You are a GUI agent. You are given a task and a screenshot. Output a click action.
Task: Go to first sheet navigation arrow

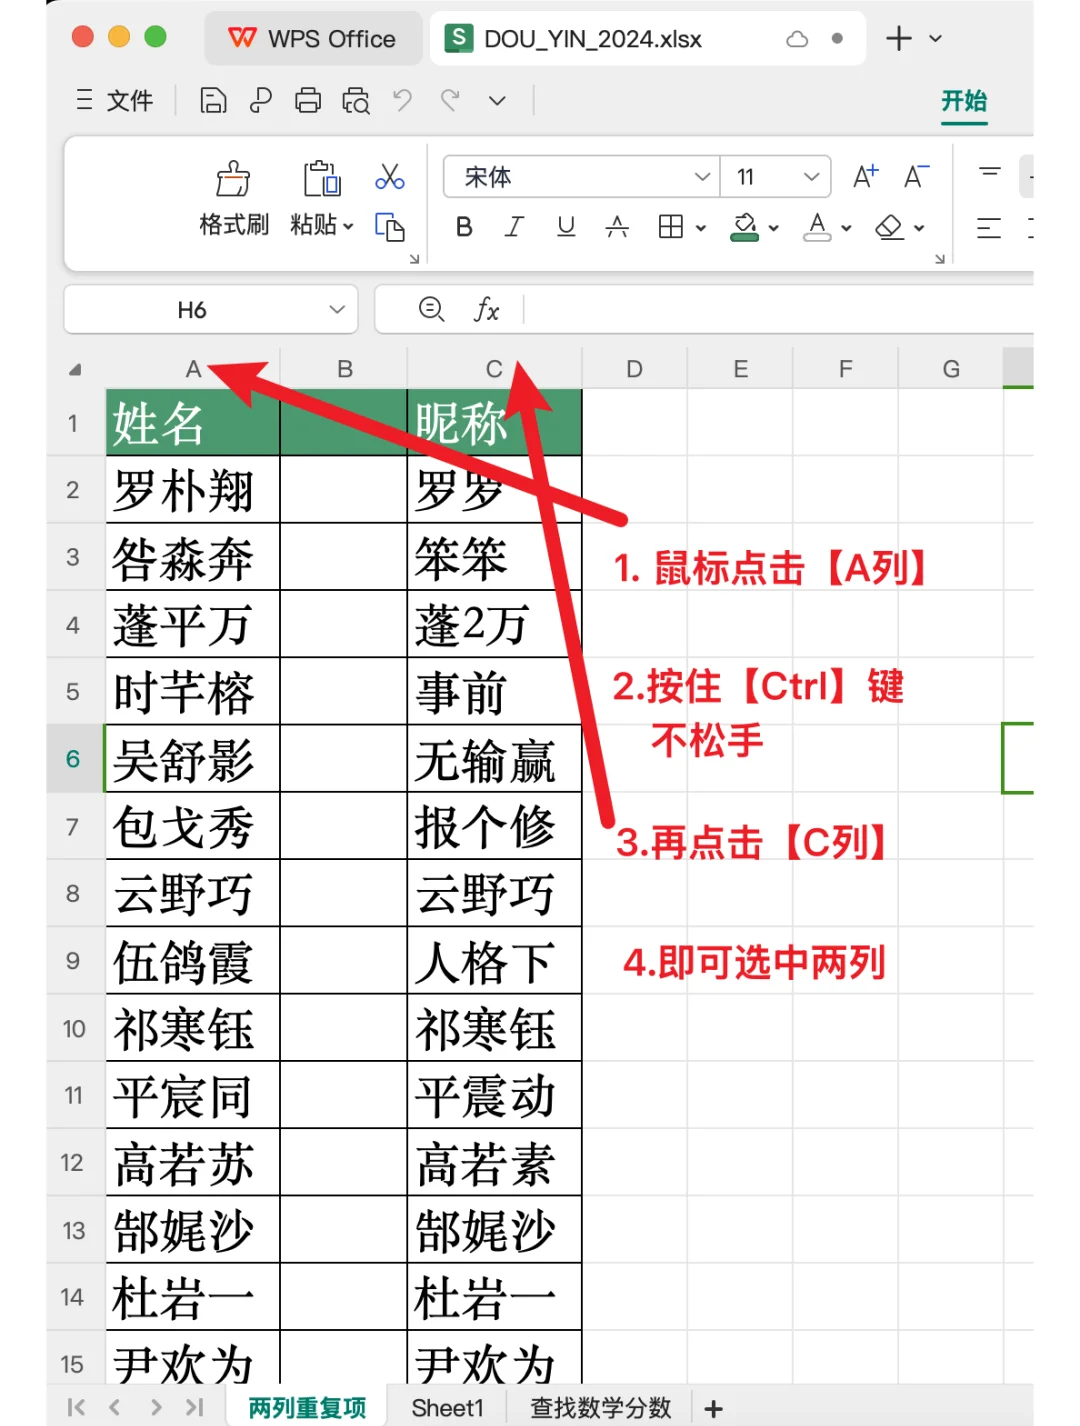click(76, 1407)
